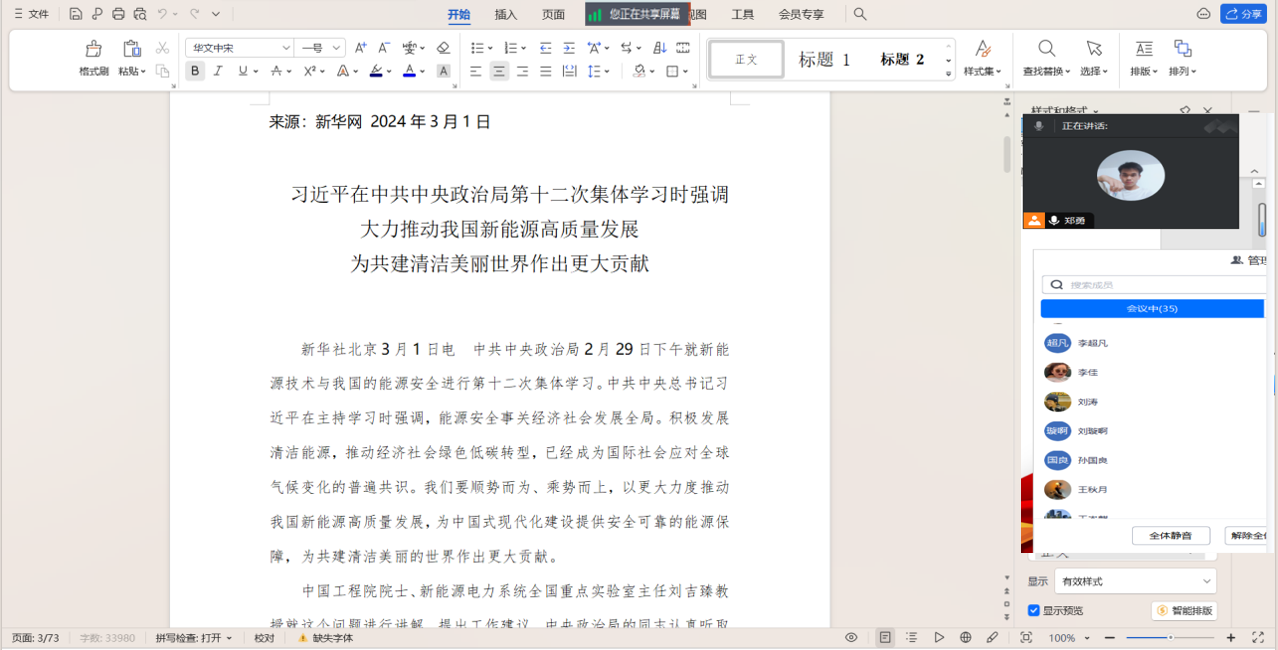Open the font name dropdown 华文中宋
1278x650 pixels.
pos(239,48)
